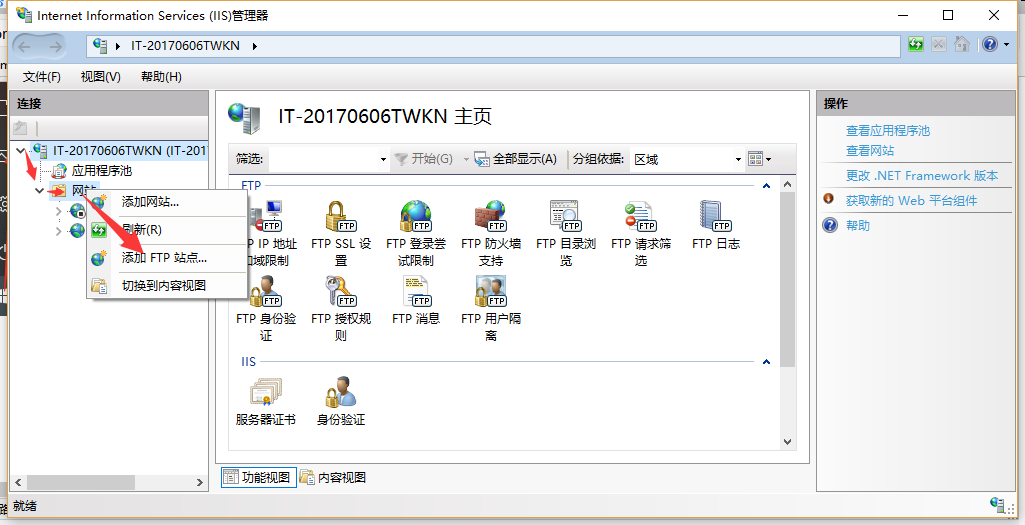Click the 全部显示(A) button

click(516, 159)
